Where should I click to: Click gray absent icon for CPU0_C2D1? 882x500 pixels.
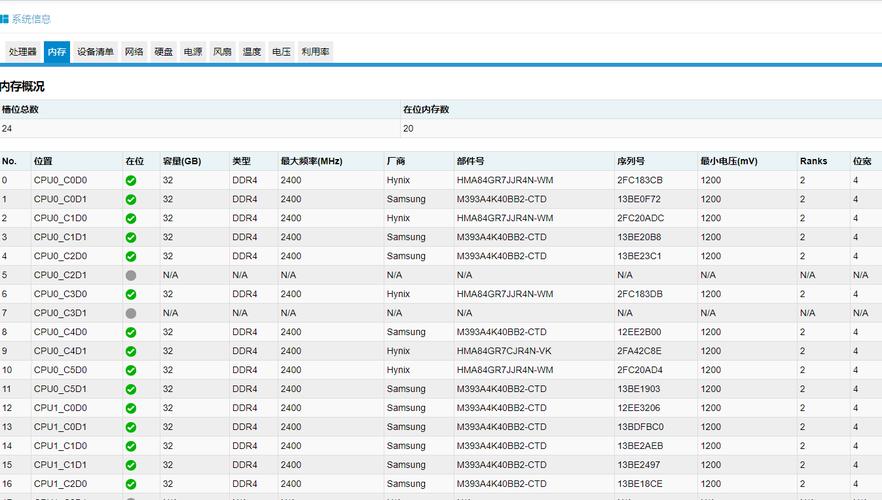pyautogui.click(x=130, y=276)
